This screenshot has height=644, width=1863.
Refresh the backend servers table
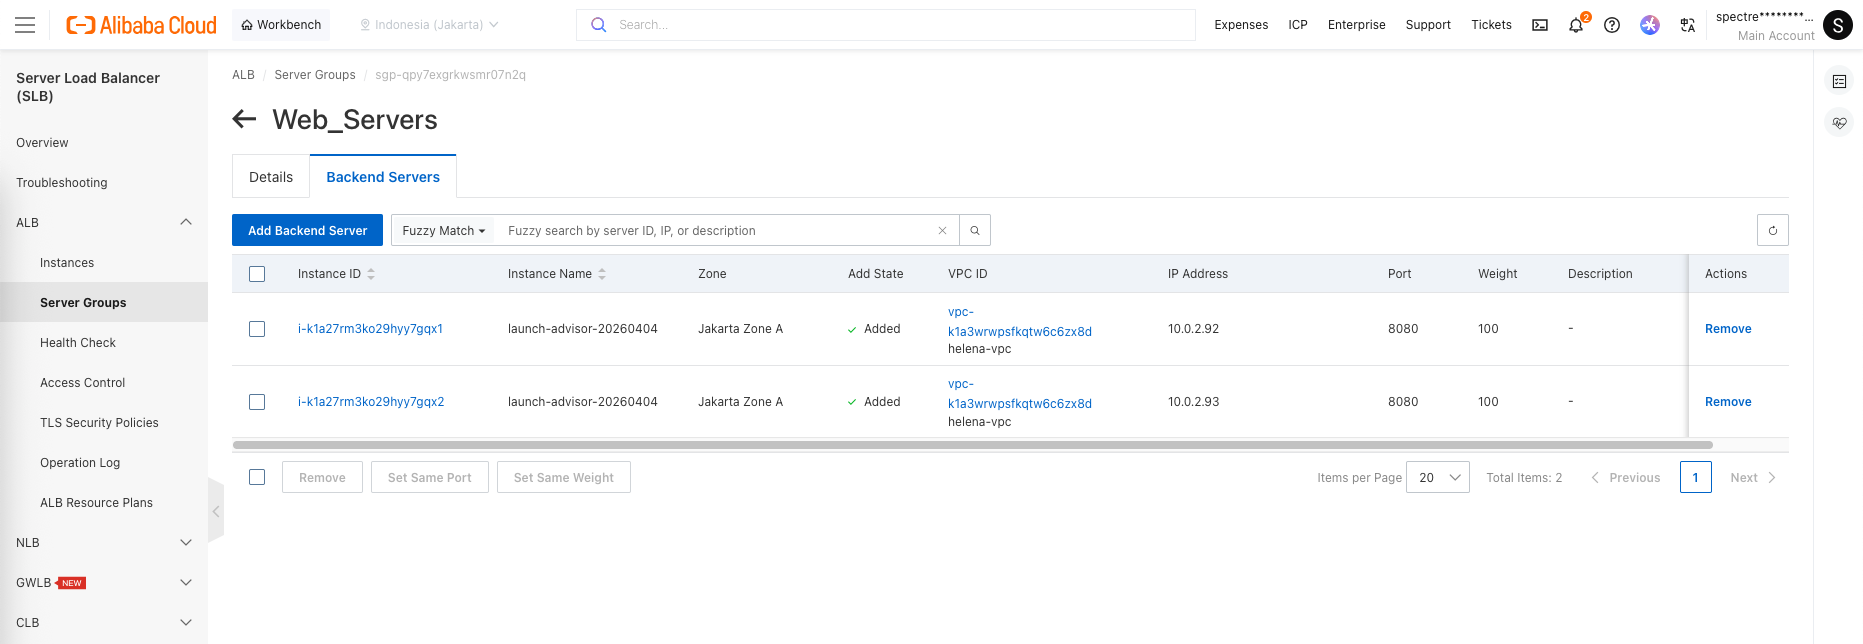pyautogui.click(x=1772, y=231)
